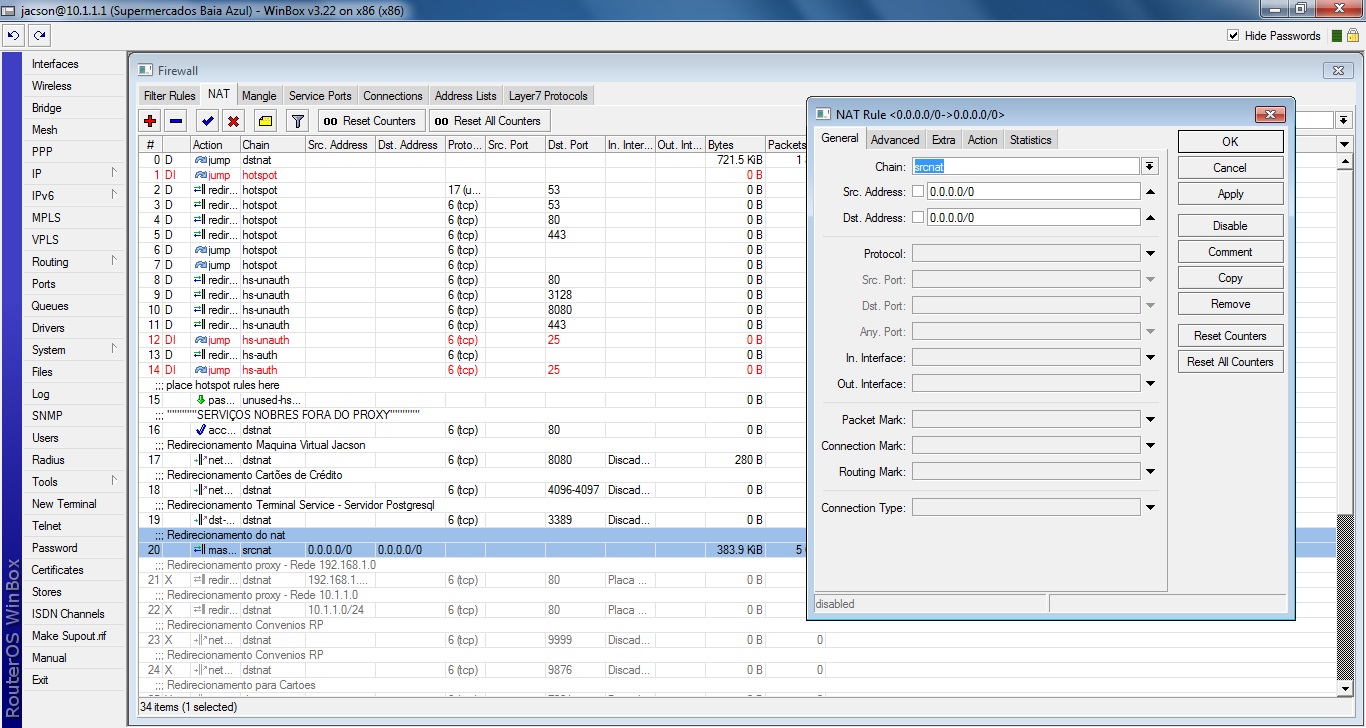Click the Dst. Port column header
Image resolution: width=1366 pixels, height=728 pixels.
click(x=575, y=145)
